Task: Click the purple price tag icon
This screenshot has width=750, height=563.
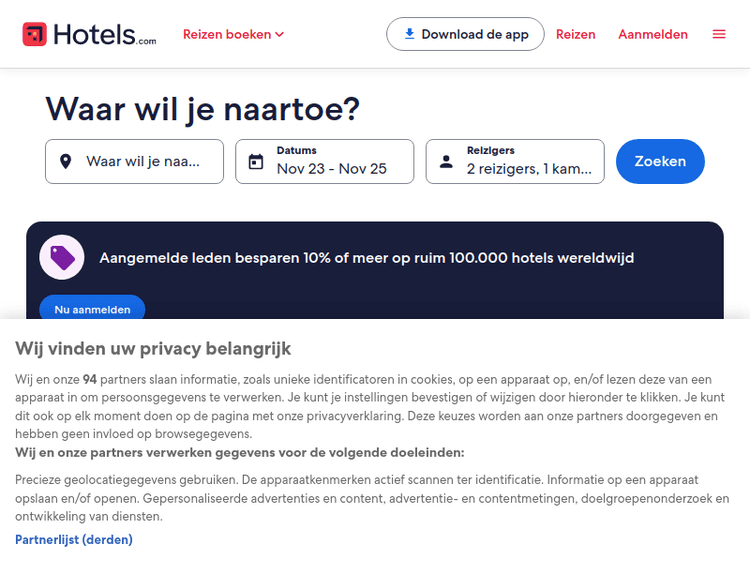Action: tap(62, 258)
